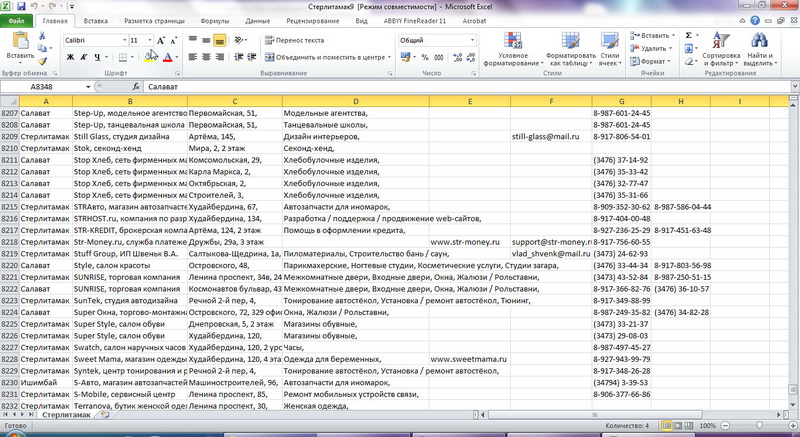Click the increase indent icon
This screenshot has height=437, width=800.
point(252,57)
